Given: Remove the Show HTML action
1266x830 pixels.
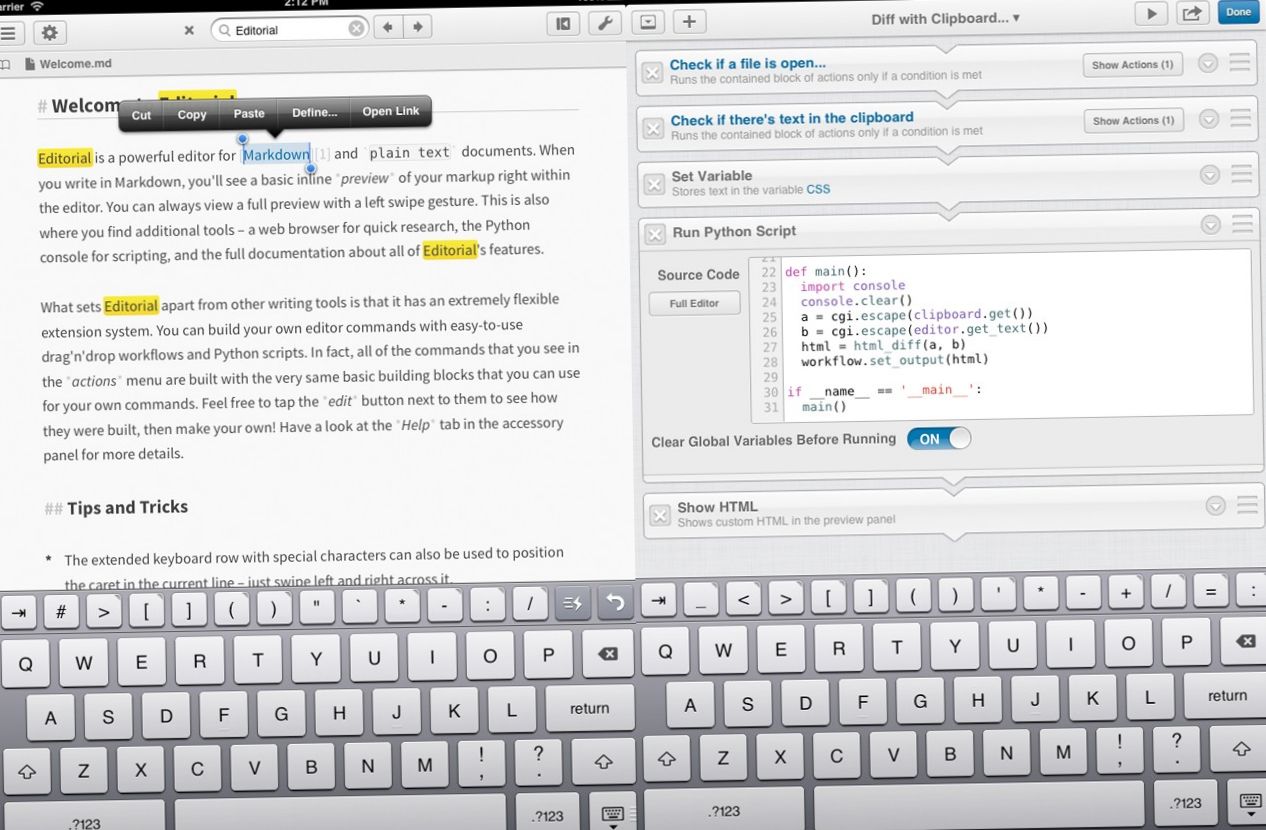Looking at the screenshot, I should (659, 515).
